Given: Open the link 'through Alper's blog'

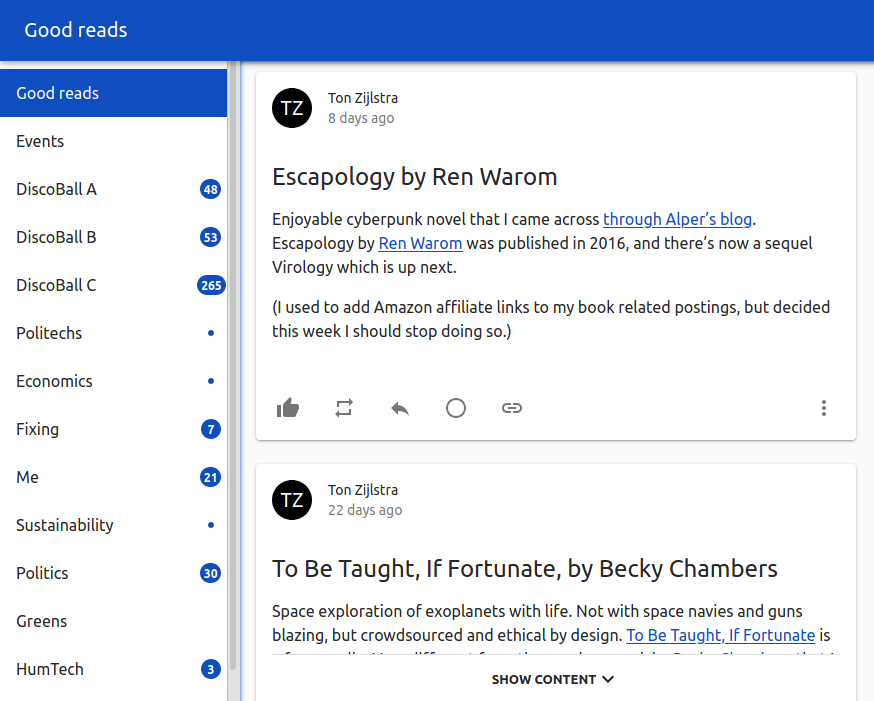Looking at the screenshot, I should (x=677, y=219).
